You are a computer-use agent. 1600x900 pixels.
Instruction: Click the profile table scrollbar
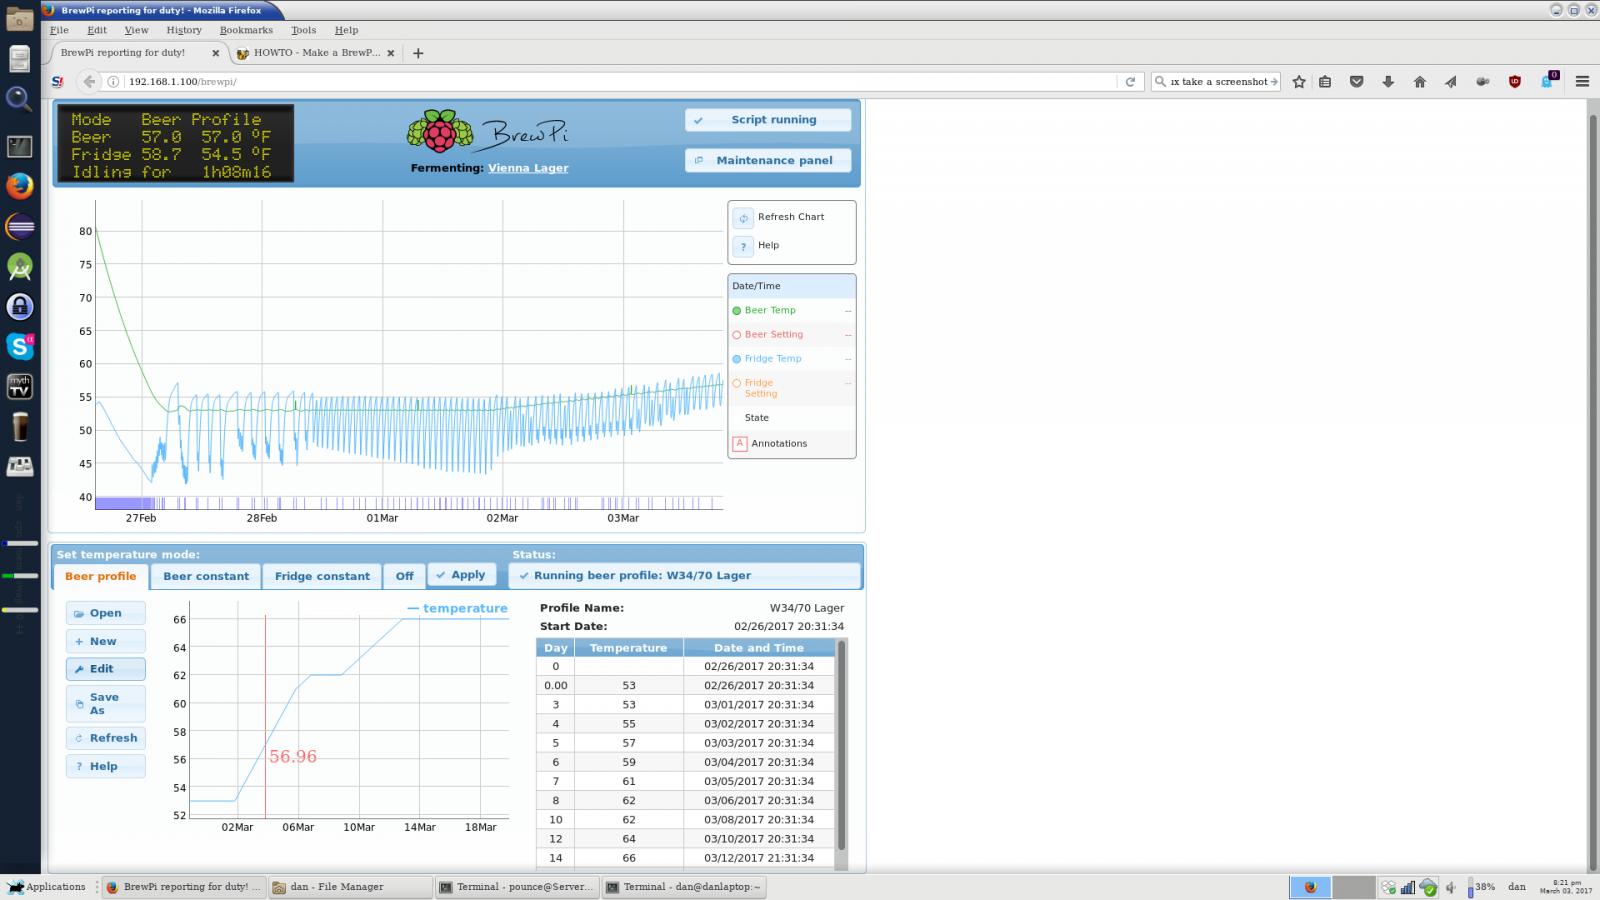point(842,745)
